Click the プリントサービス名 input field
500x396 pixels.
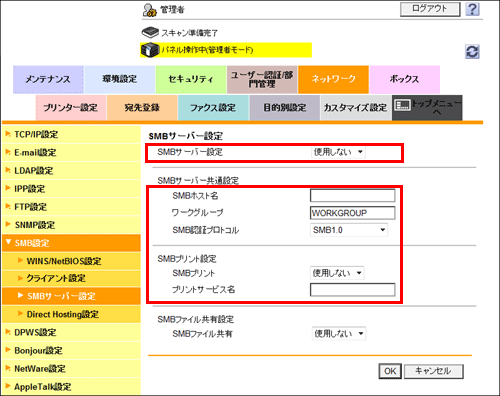pos(353,290)
